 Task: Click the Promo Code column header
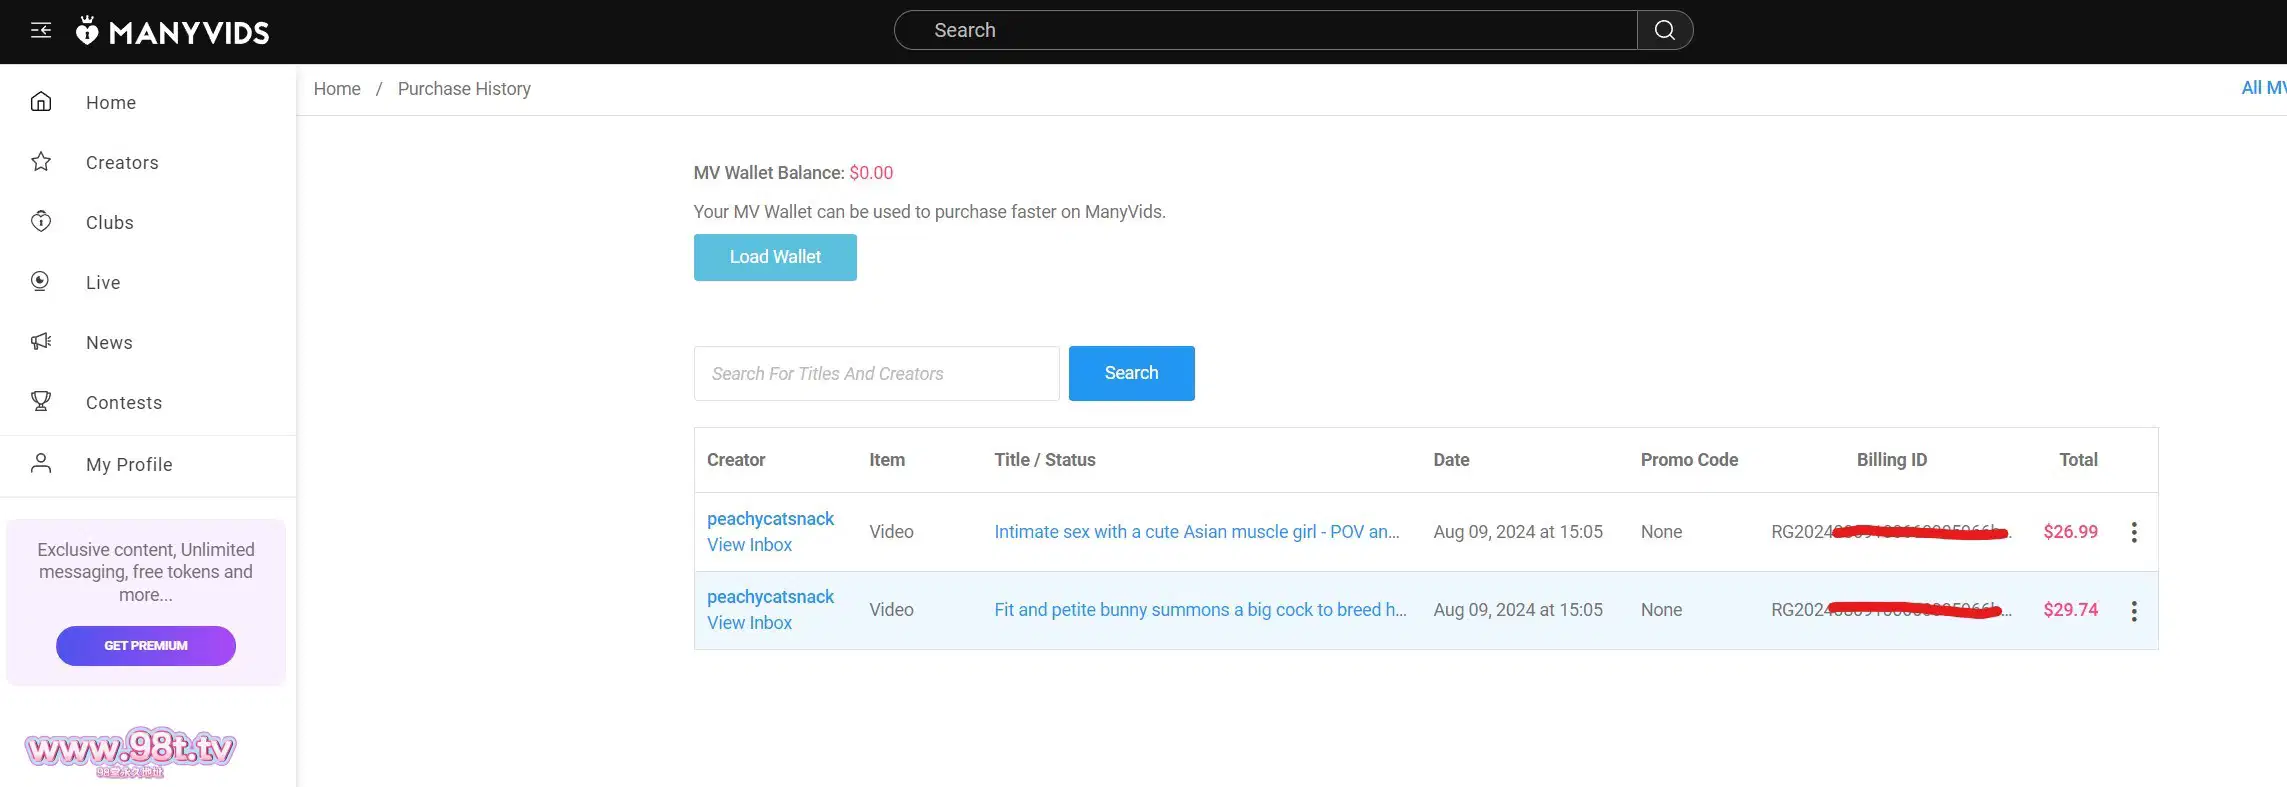1689,460
